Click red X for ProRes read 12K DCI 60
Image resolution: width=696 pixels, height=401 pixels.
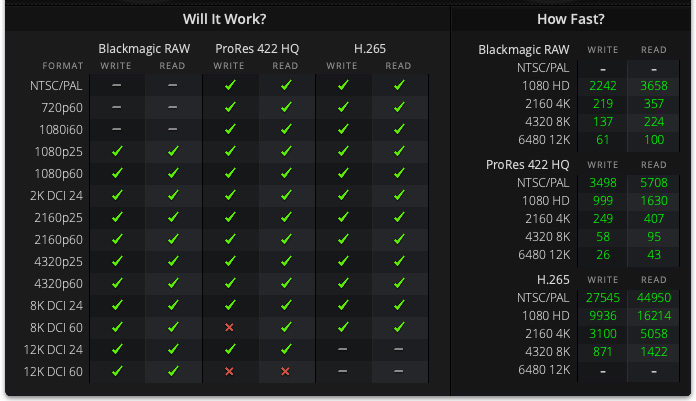click(x=285, y=371)
